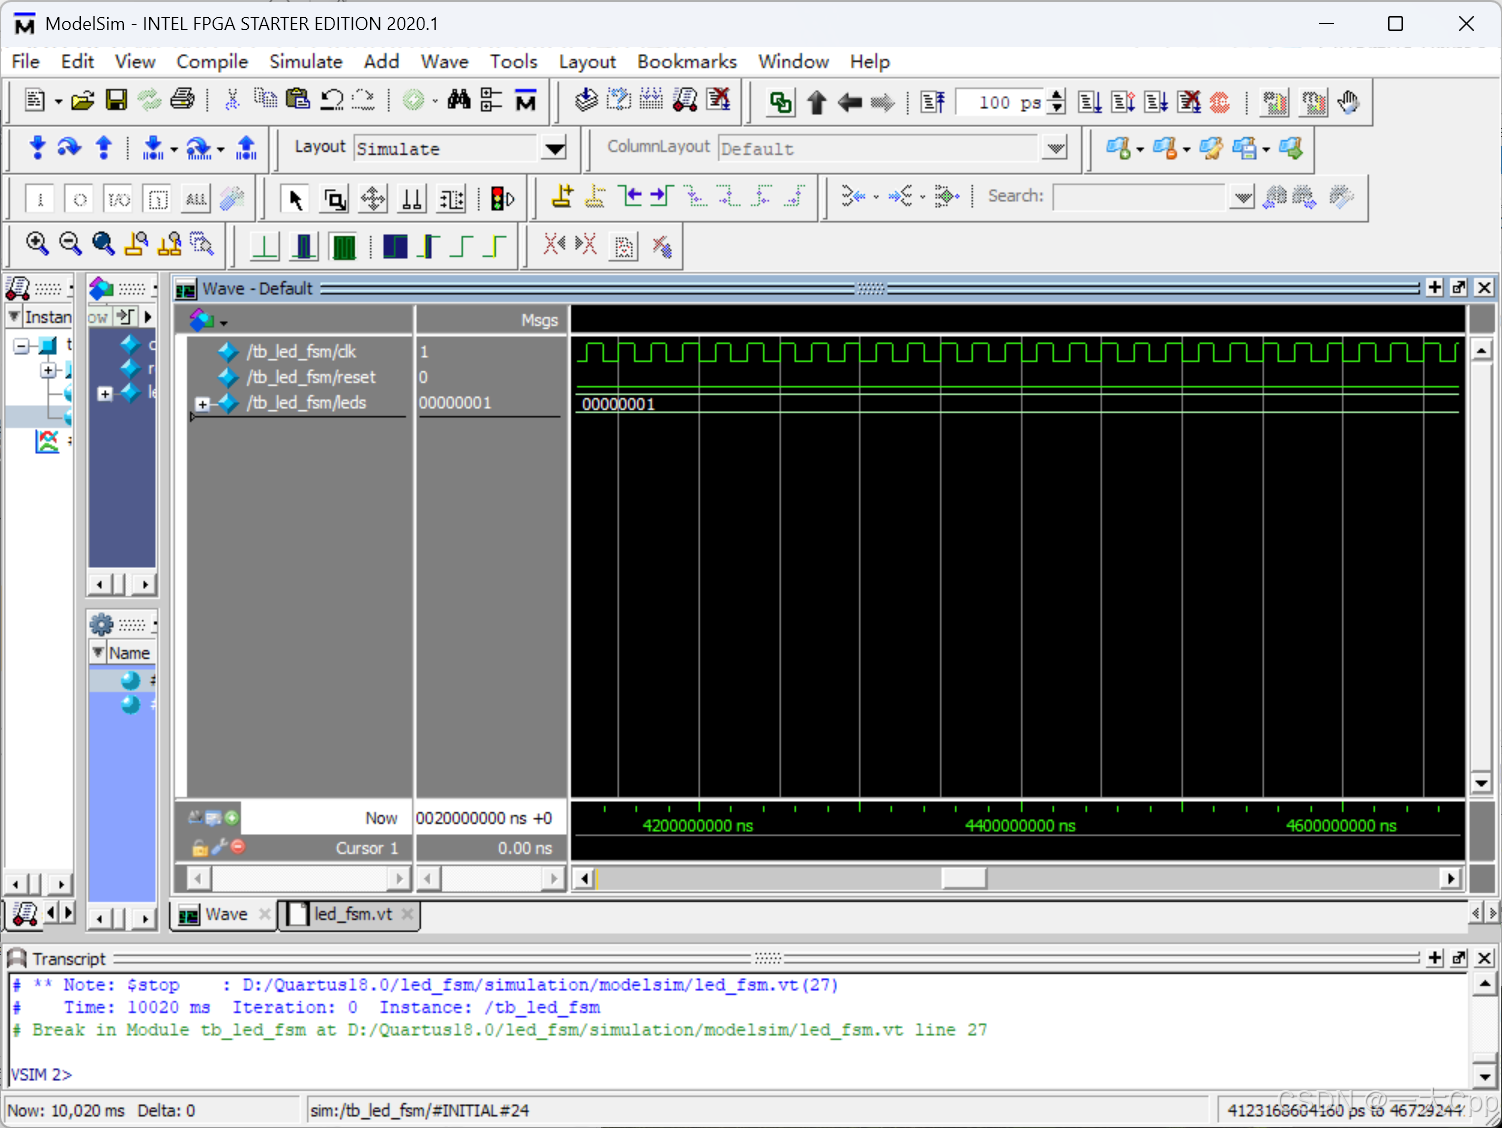Expand the /tb_led_fsm/leds signal bus

[x=202, y=404]
